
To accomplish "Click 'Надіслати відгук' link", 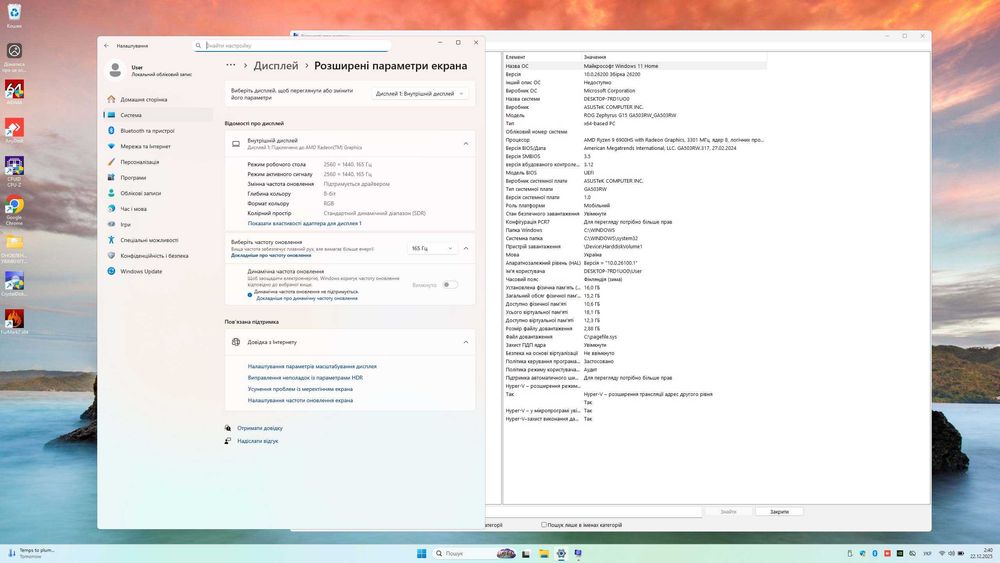I will pyautogui.click(x=258, y=441).
